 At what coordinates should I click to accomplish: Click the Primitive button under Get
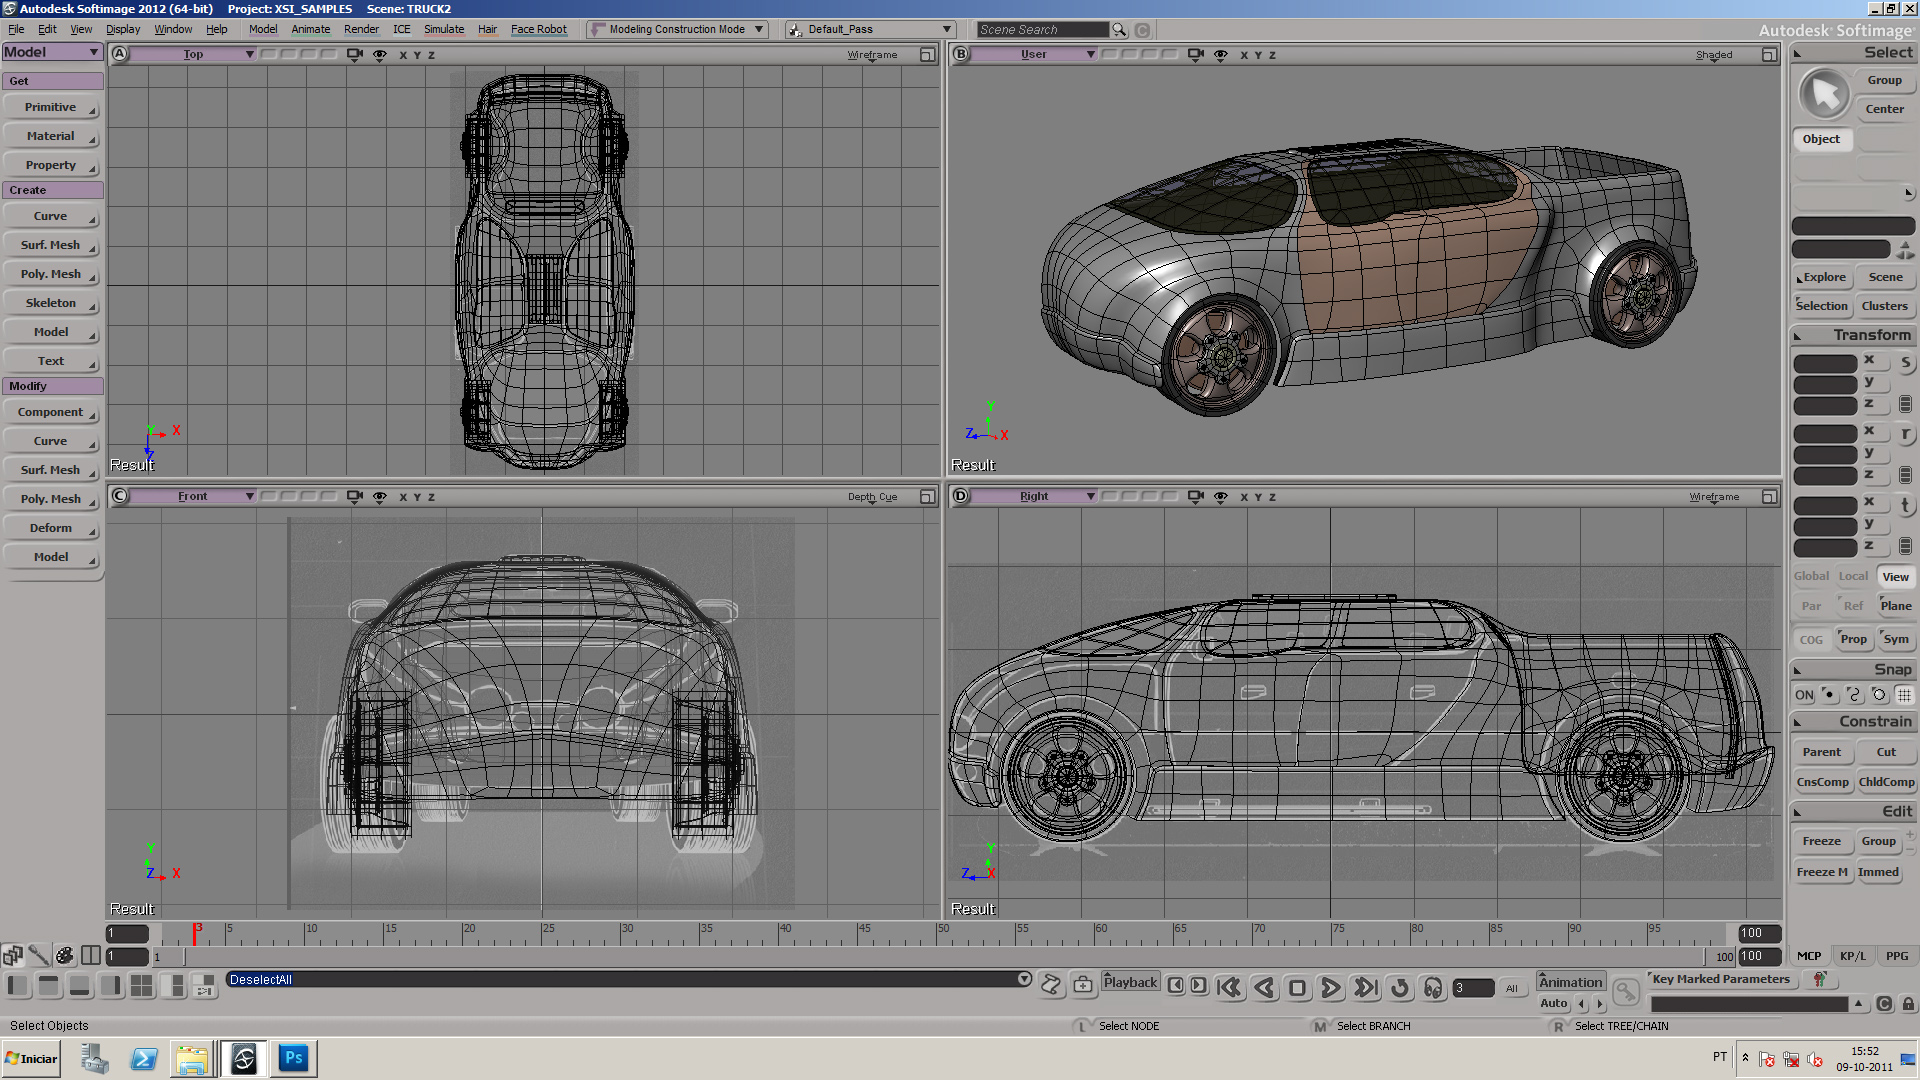[51, 107]
